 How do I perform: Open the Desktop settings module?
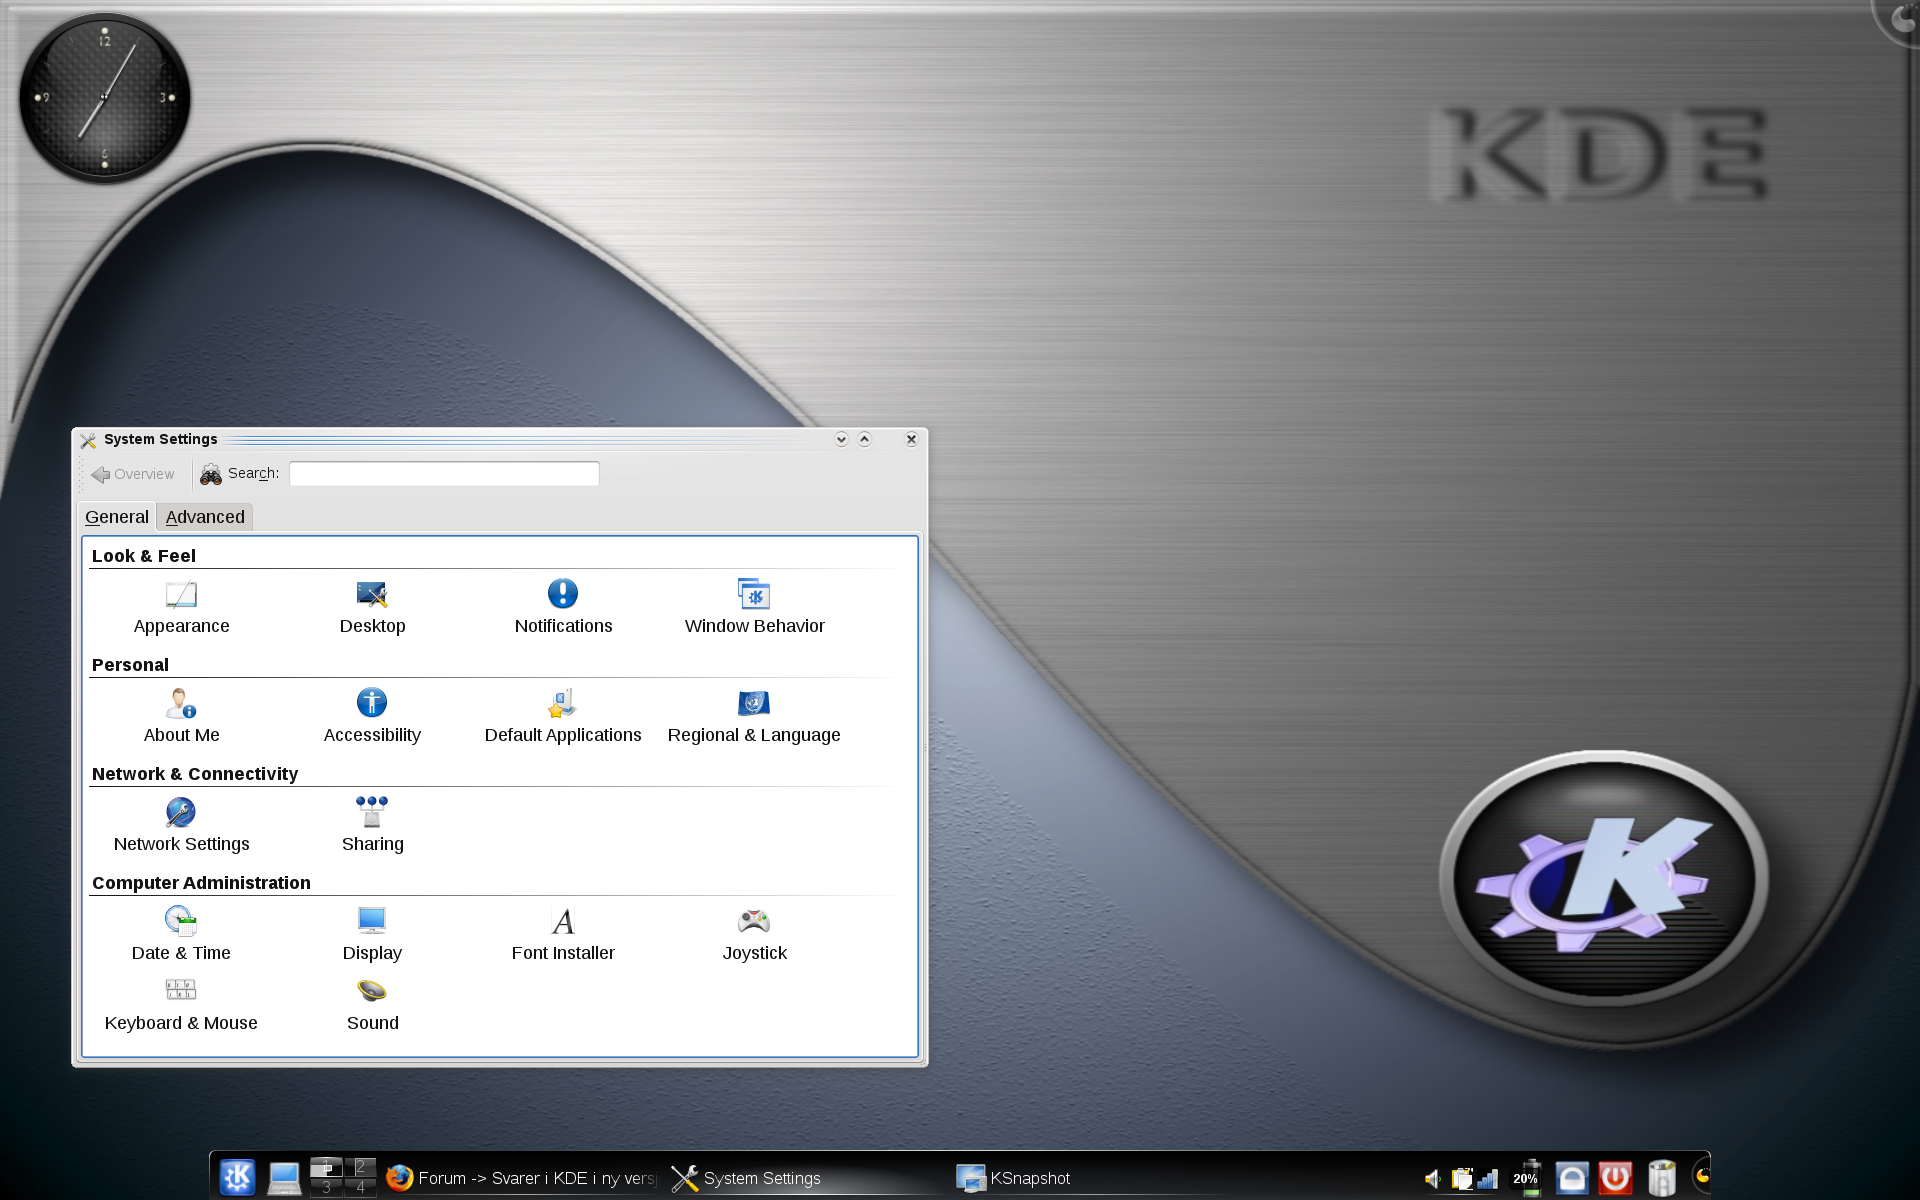[x=372, y=608]
